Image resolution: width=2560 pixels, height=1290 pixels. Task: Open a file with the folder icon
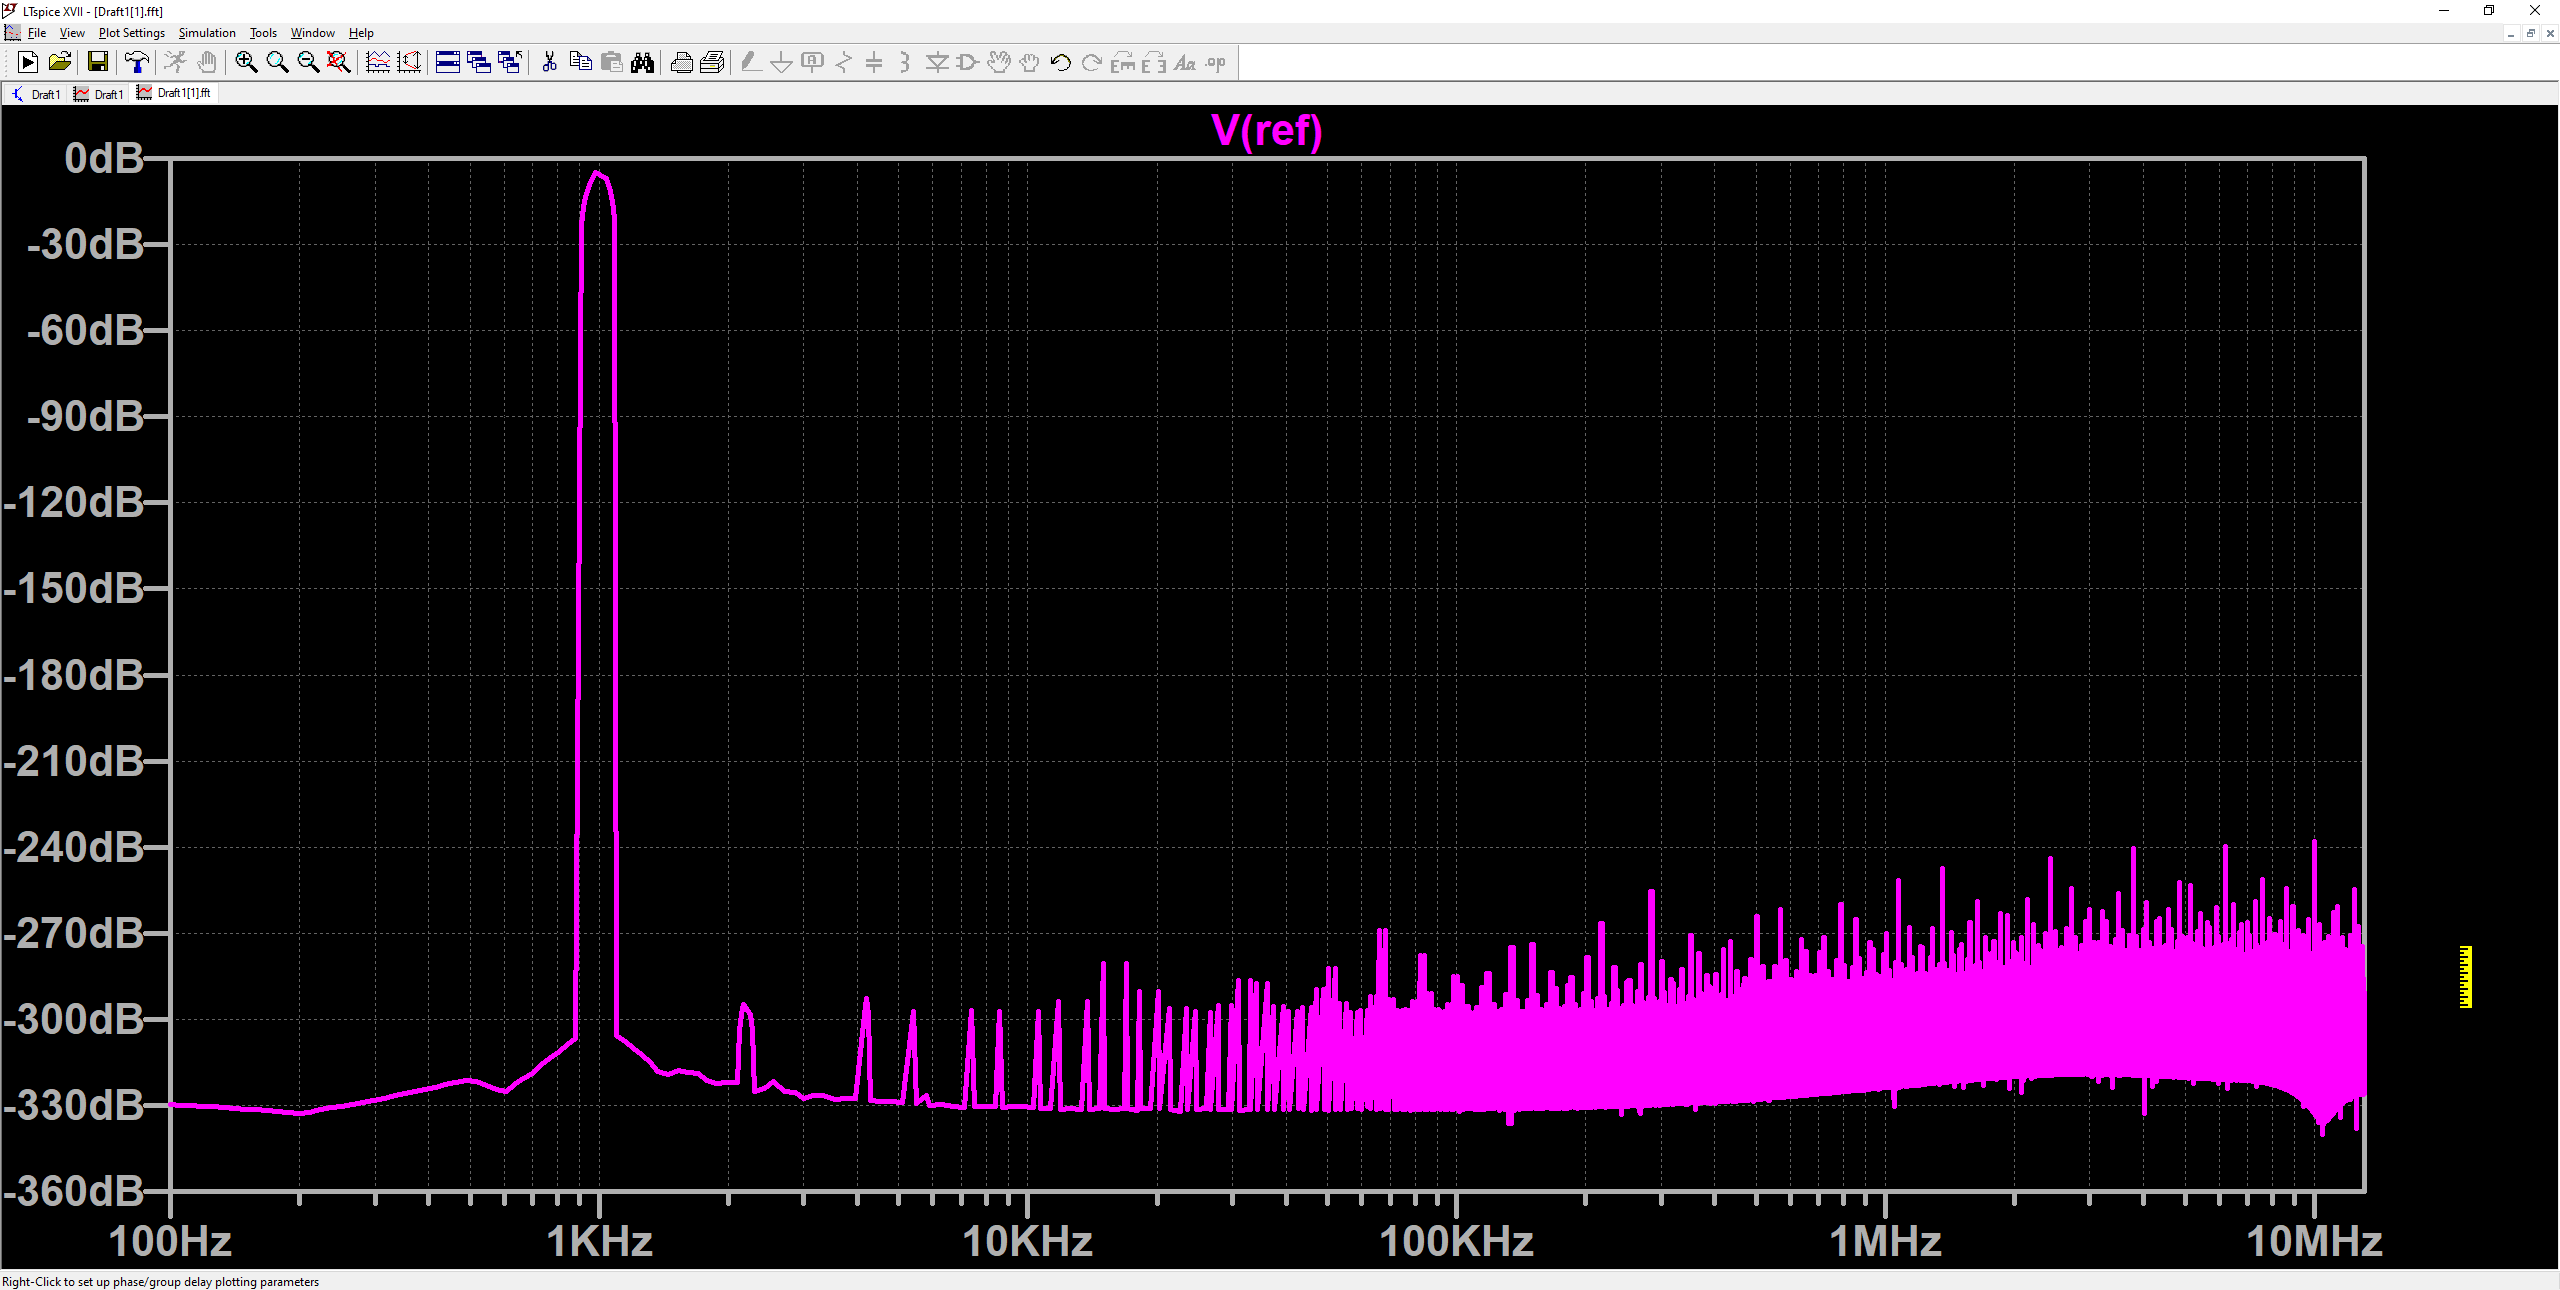(60, 63)
